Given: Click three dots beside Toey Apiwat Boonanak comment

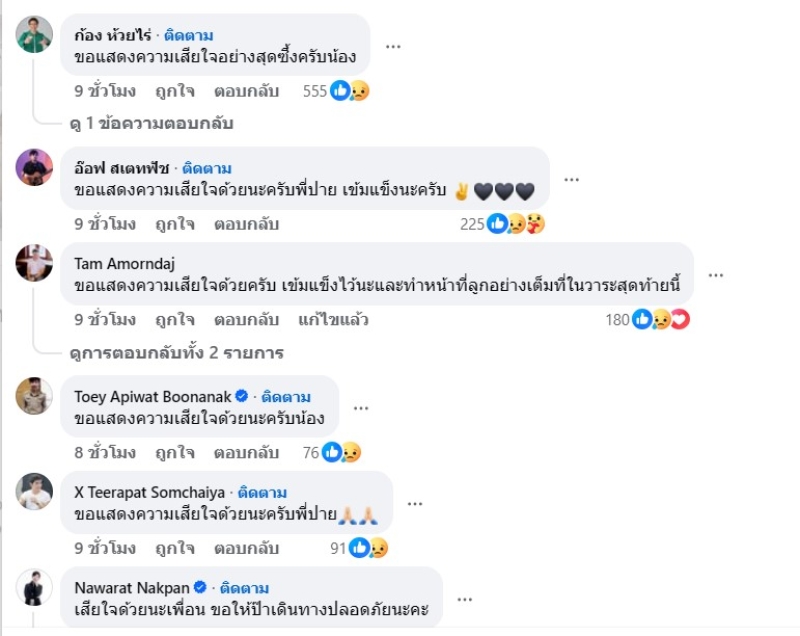Looking at the screenshot, I should (x=361, y=408).
